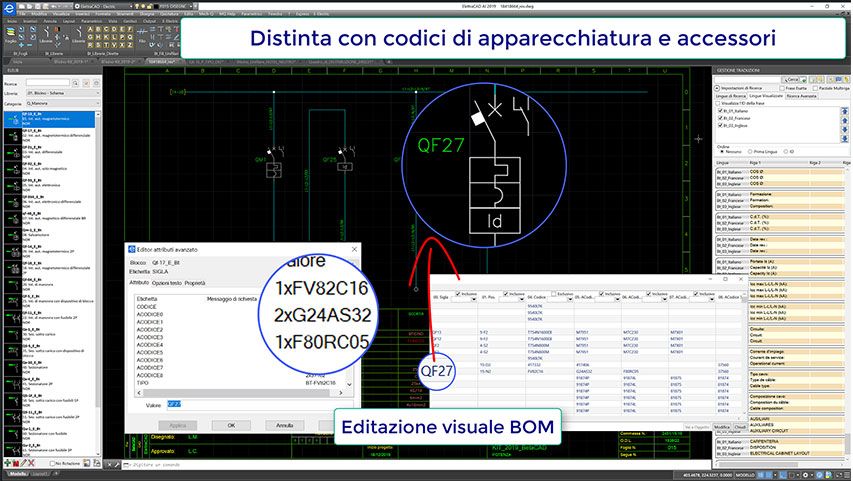Screen dimensions: 853x481
Task: Click the letter Z library symbol button
Action: click(x=129, y=45)
